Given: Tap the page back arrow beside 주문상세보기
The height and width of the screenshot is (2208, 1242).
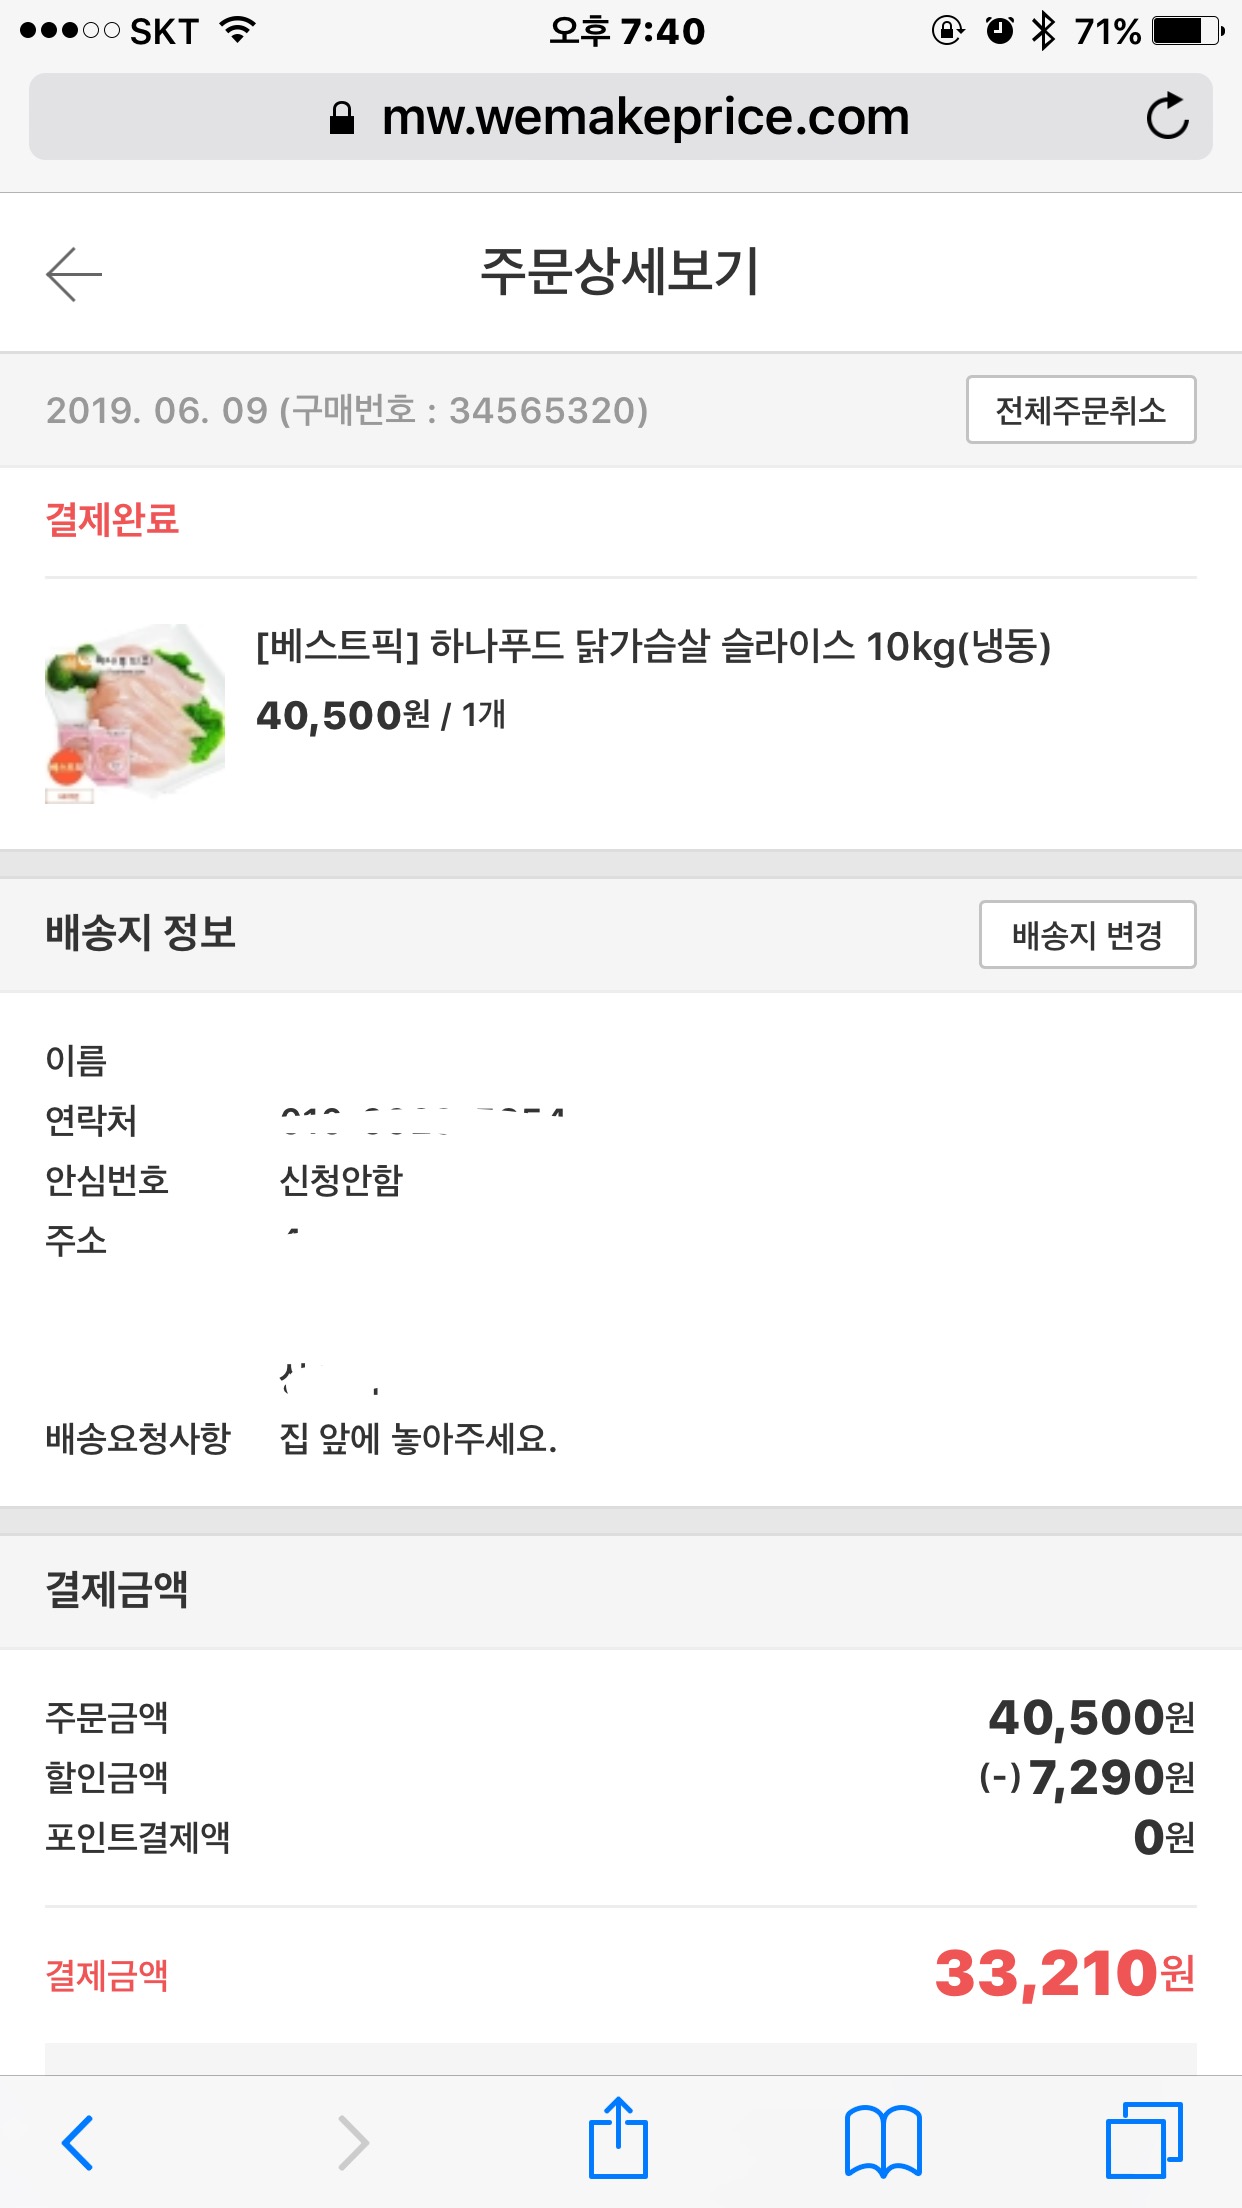Looking at the screenshot, I should pos(74,274).
